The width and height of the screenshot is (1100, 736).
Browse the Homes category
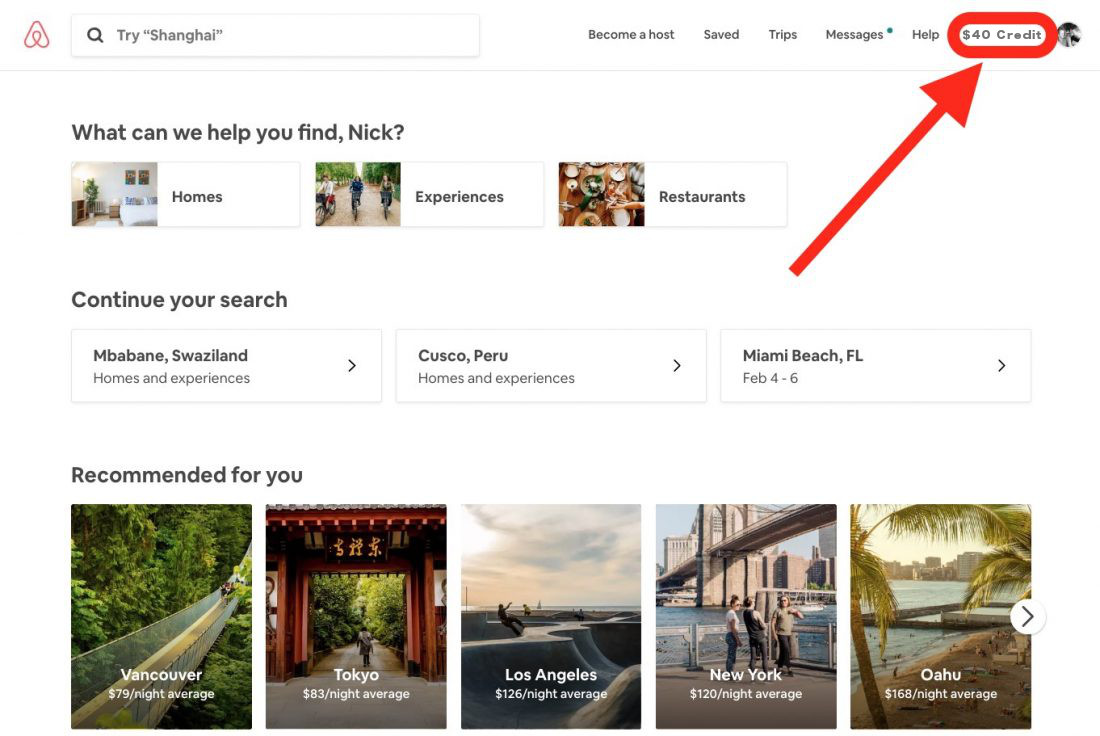pyautogui.click(x=186, y=194)
